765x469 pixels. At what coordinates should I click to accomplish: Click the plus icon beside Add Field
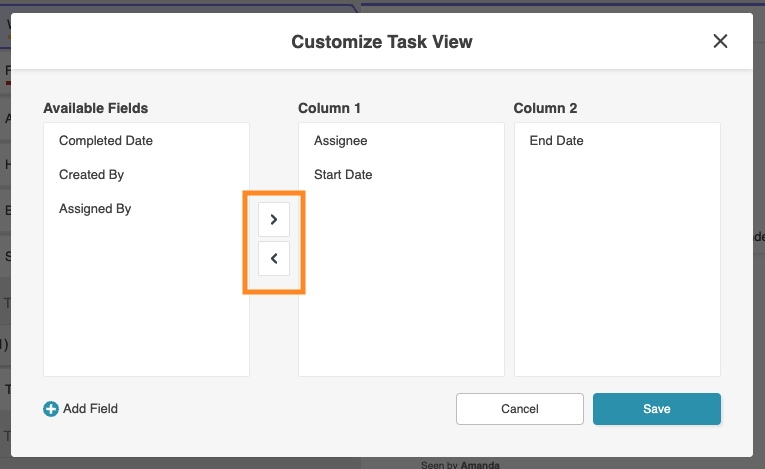[51, 408]
